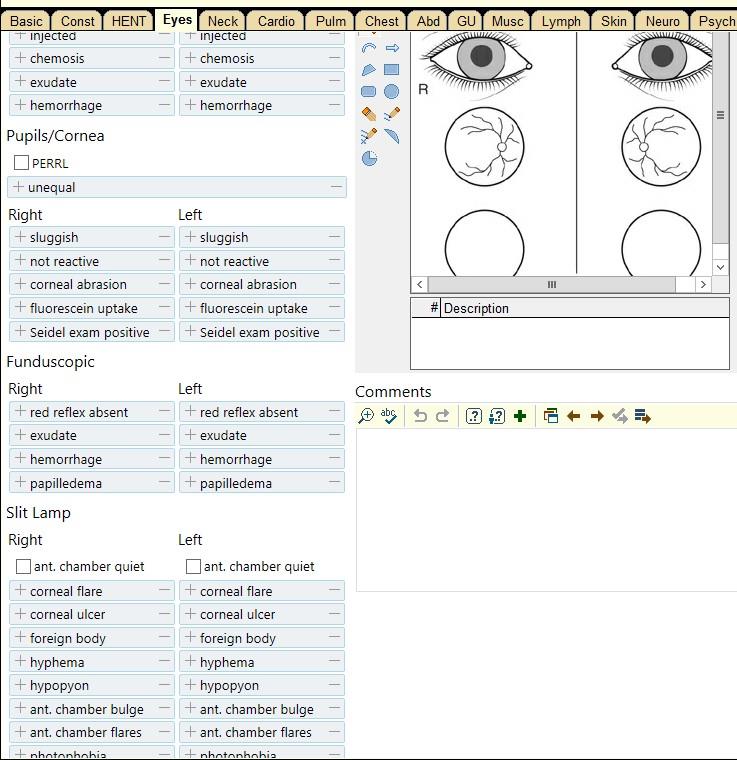Select the circle shape drawing tool
Viewport: 737px width, 760px height.
392,92
